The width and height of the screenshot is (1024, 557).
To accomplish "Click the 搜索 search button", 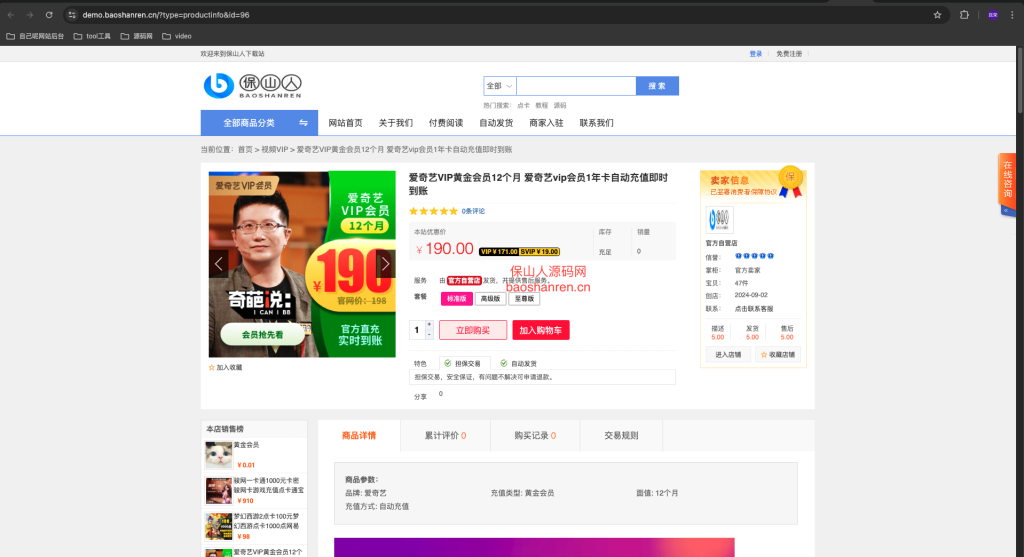I will click(657, 86).
